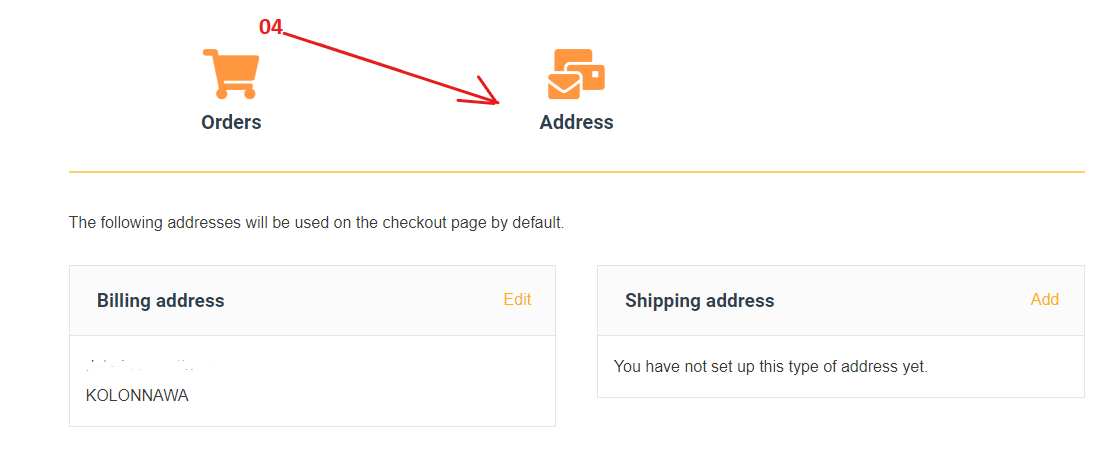1099x452 pixels.
Task: Click the red 04 step number
Action: pos(270,28)
